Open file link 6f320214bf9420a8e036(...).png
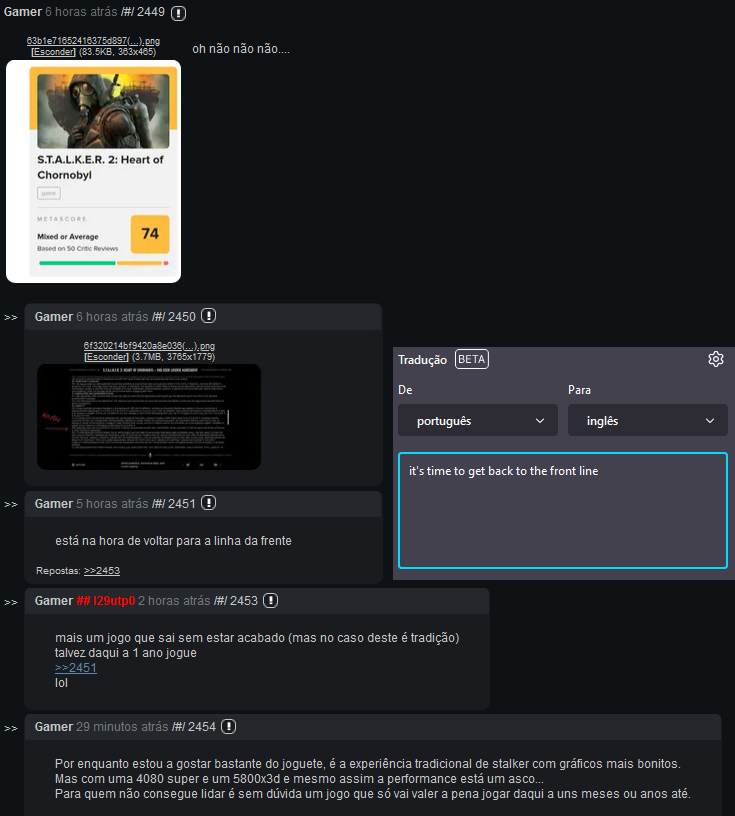735x816 pixels. (x=149, y=346)
